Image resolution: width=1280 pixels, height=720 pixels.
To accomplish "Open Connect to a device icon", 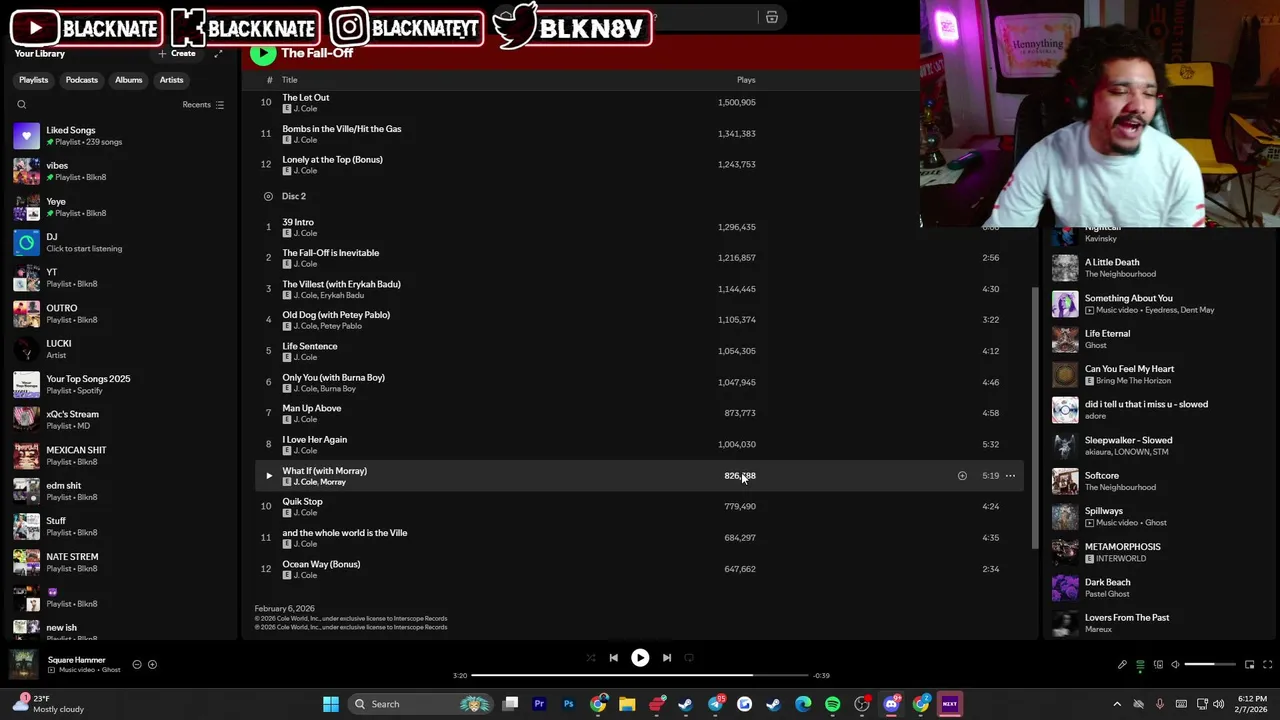I will [1158, 664].
